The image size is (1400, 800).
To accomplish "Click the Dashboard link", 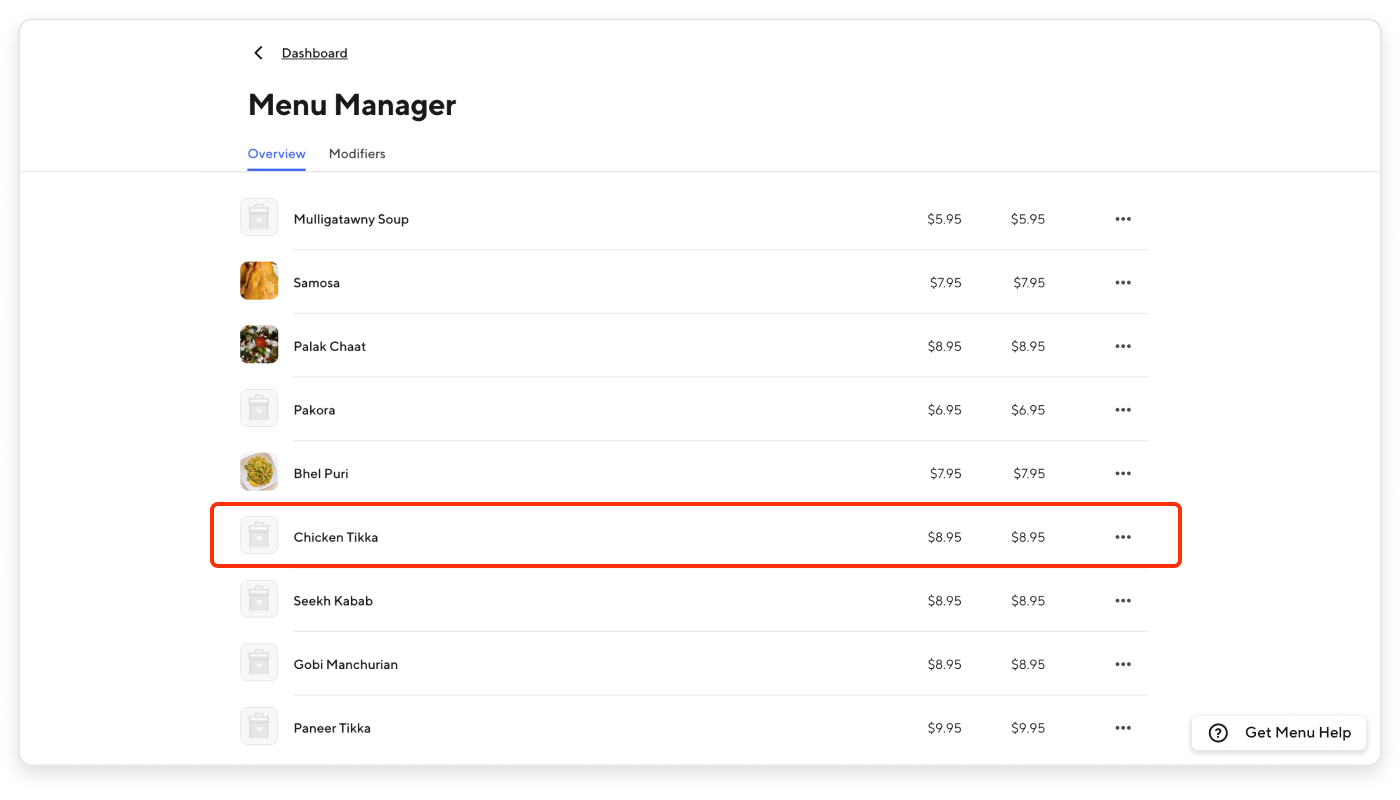I will click(x=315, y=52).
